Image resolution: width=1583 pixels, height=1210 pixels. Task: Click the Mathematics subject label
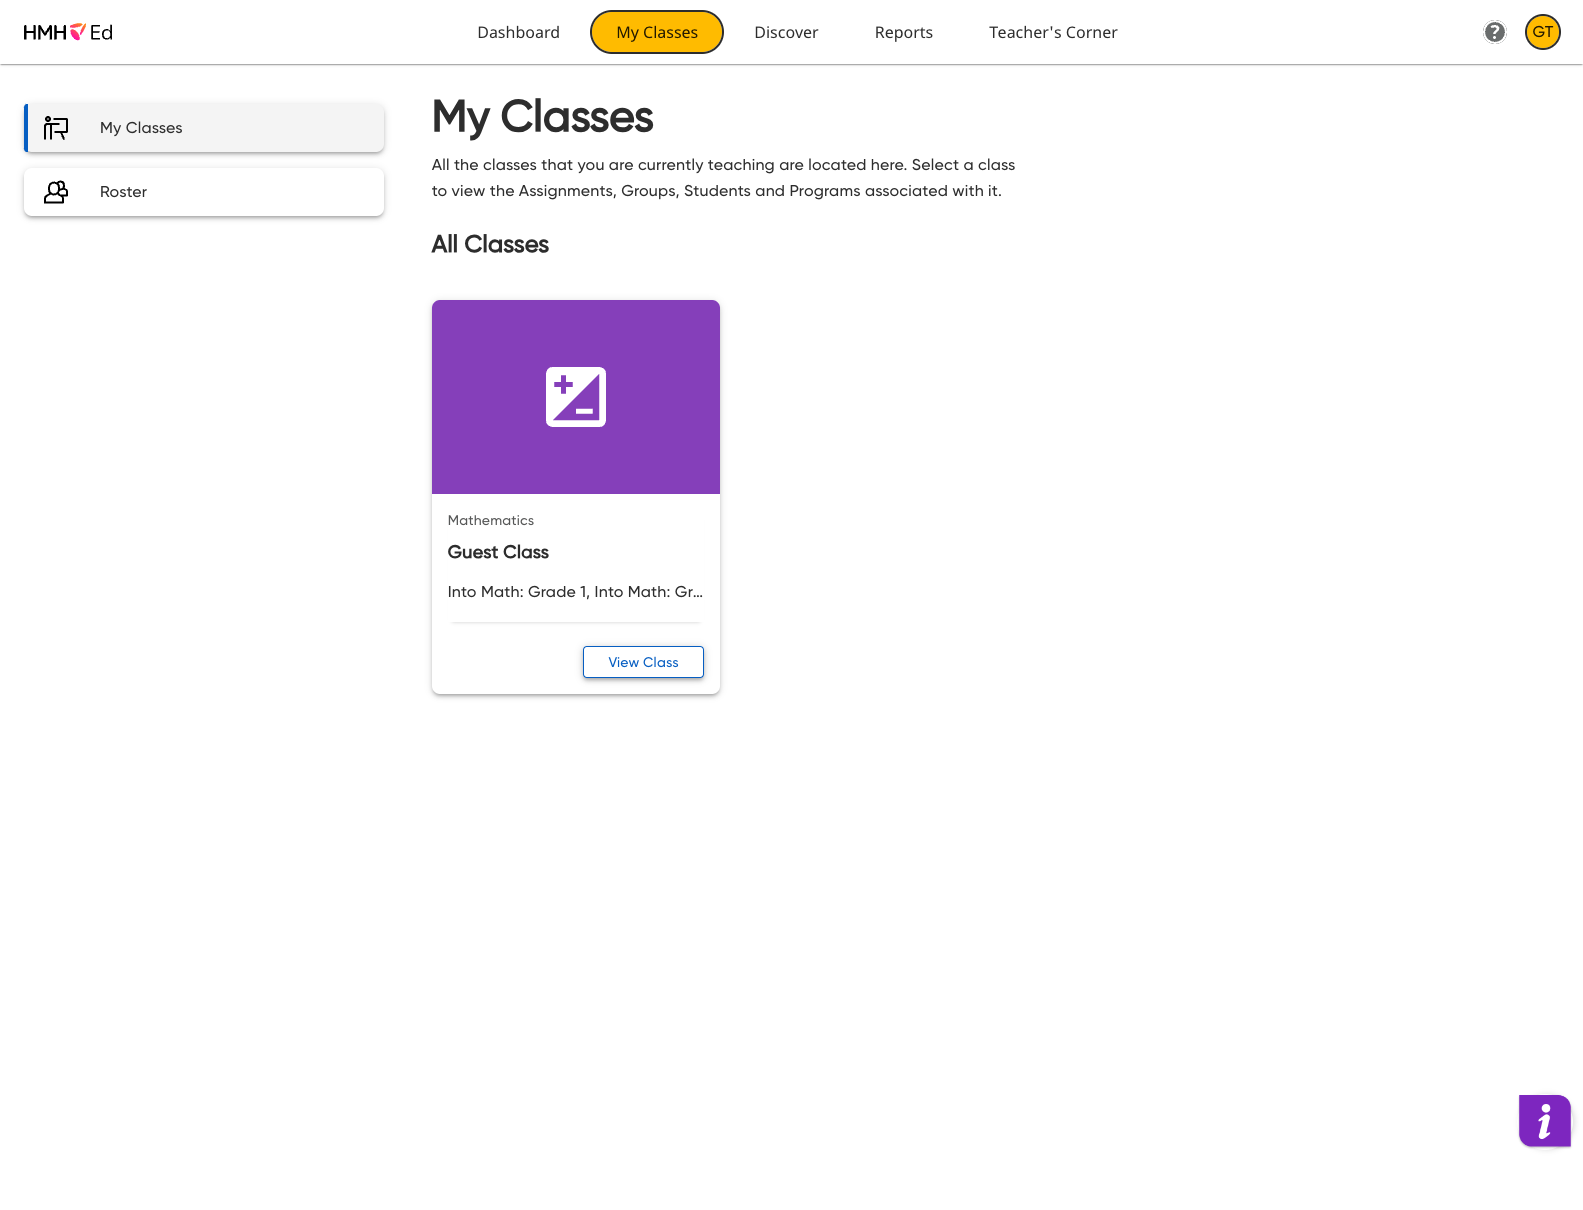(490, 520)
